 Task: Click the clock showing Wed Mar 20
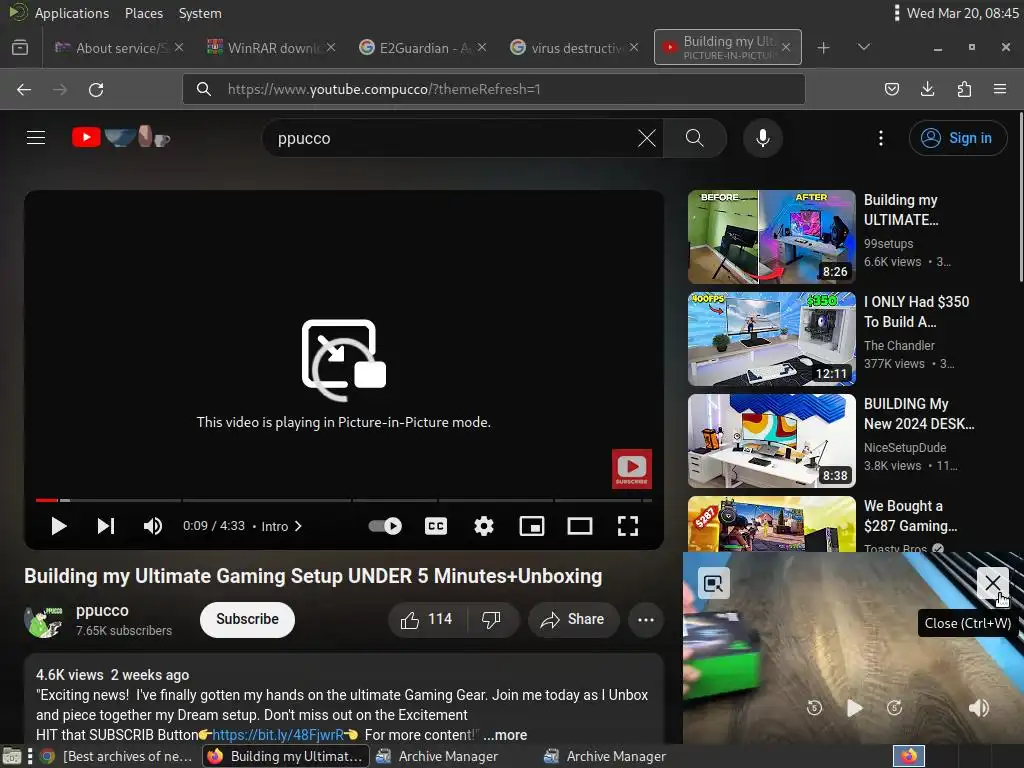point(963,13)
